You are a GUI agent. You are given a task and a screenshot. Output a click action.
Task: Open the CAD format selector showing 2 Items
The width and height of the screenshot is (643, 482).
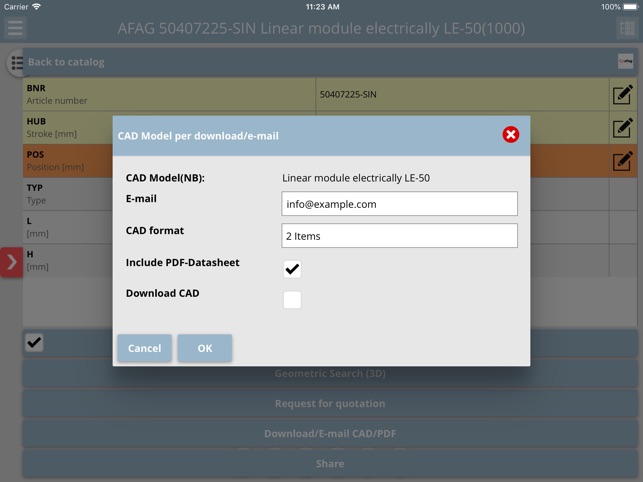399,236
